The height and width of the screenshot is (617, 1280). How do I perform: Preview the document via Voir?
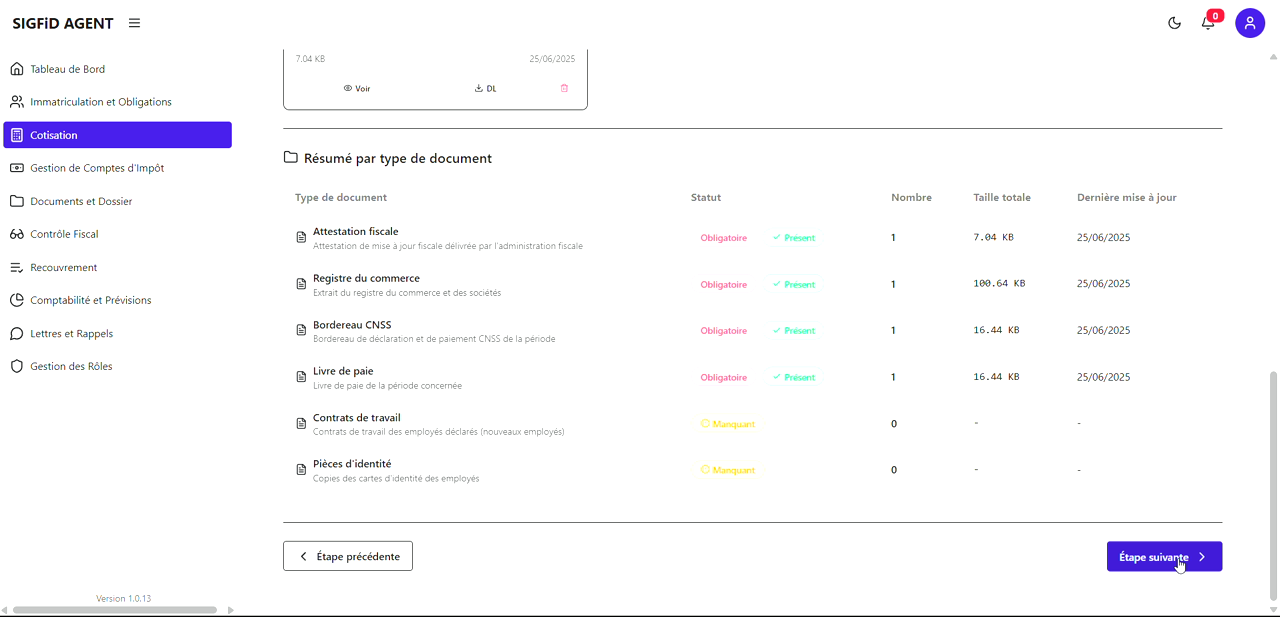(356, 88)
